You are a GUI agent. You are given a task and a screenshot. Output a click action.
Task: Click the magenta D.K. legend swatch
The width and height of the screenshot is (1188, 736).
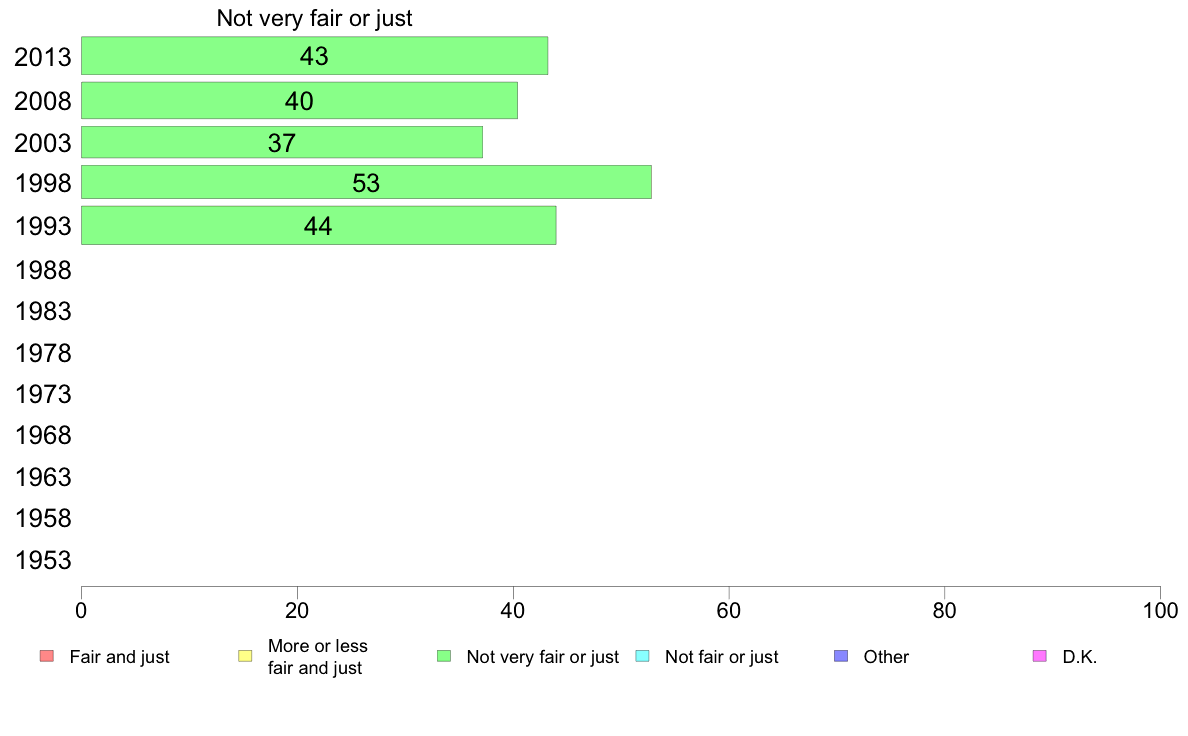click(1040, 656)
